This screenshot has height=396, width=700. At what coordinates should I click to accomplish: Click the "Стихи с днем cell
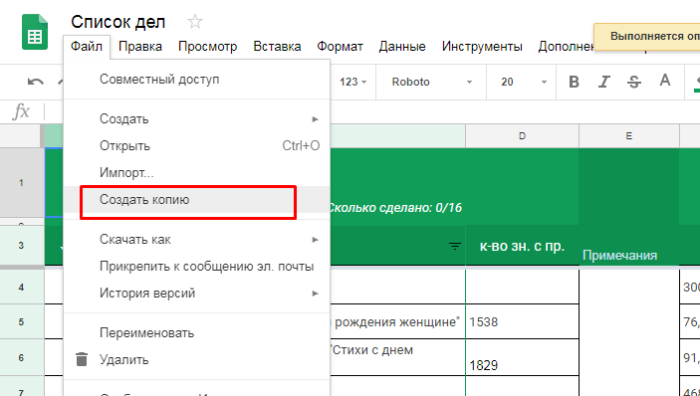pyautogui.click(x=397, y=358)
